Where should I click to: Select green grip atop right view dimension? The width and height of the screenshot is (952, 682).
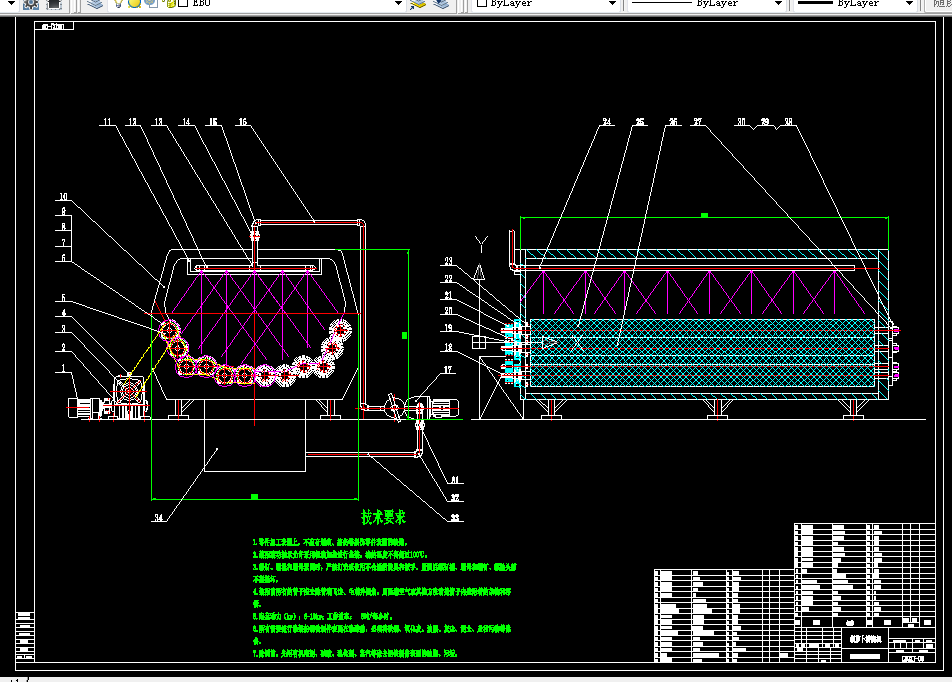tap(704, 216)
